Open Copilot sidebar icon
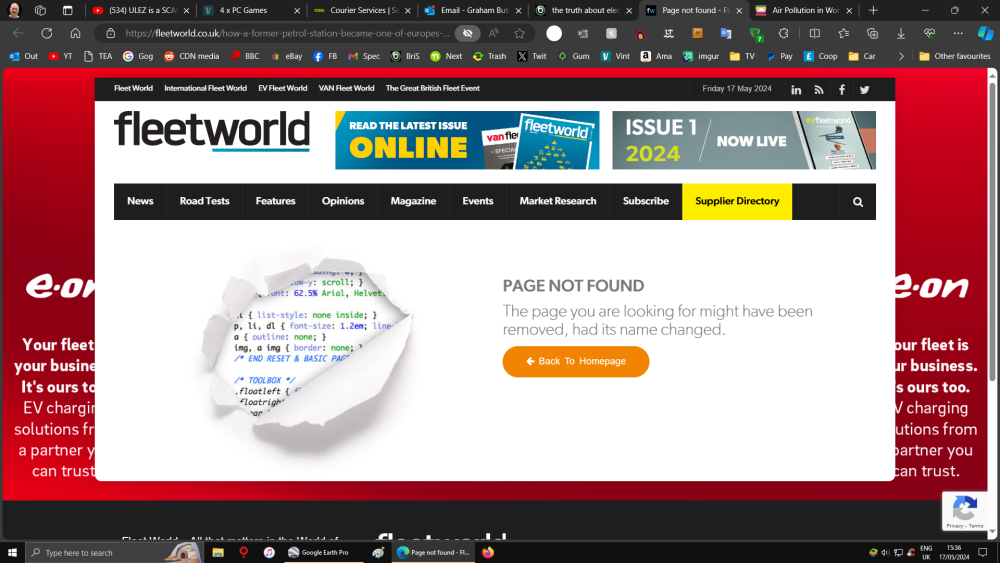 [x=985, y=33]
